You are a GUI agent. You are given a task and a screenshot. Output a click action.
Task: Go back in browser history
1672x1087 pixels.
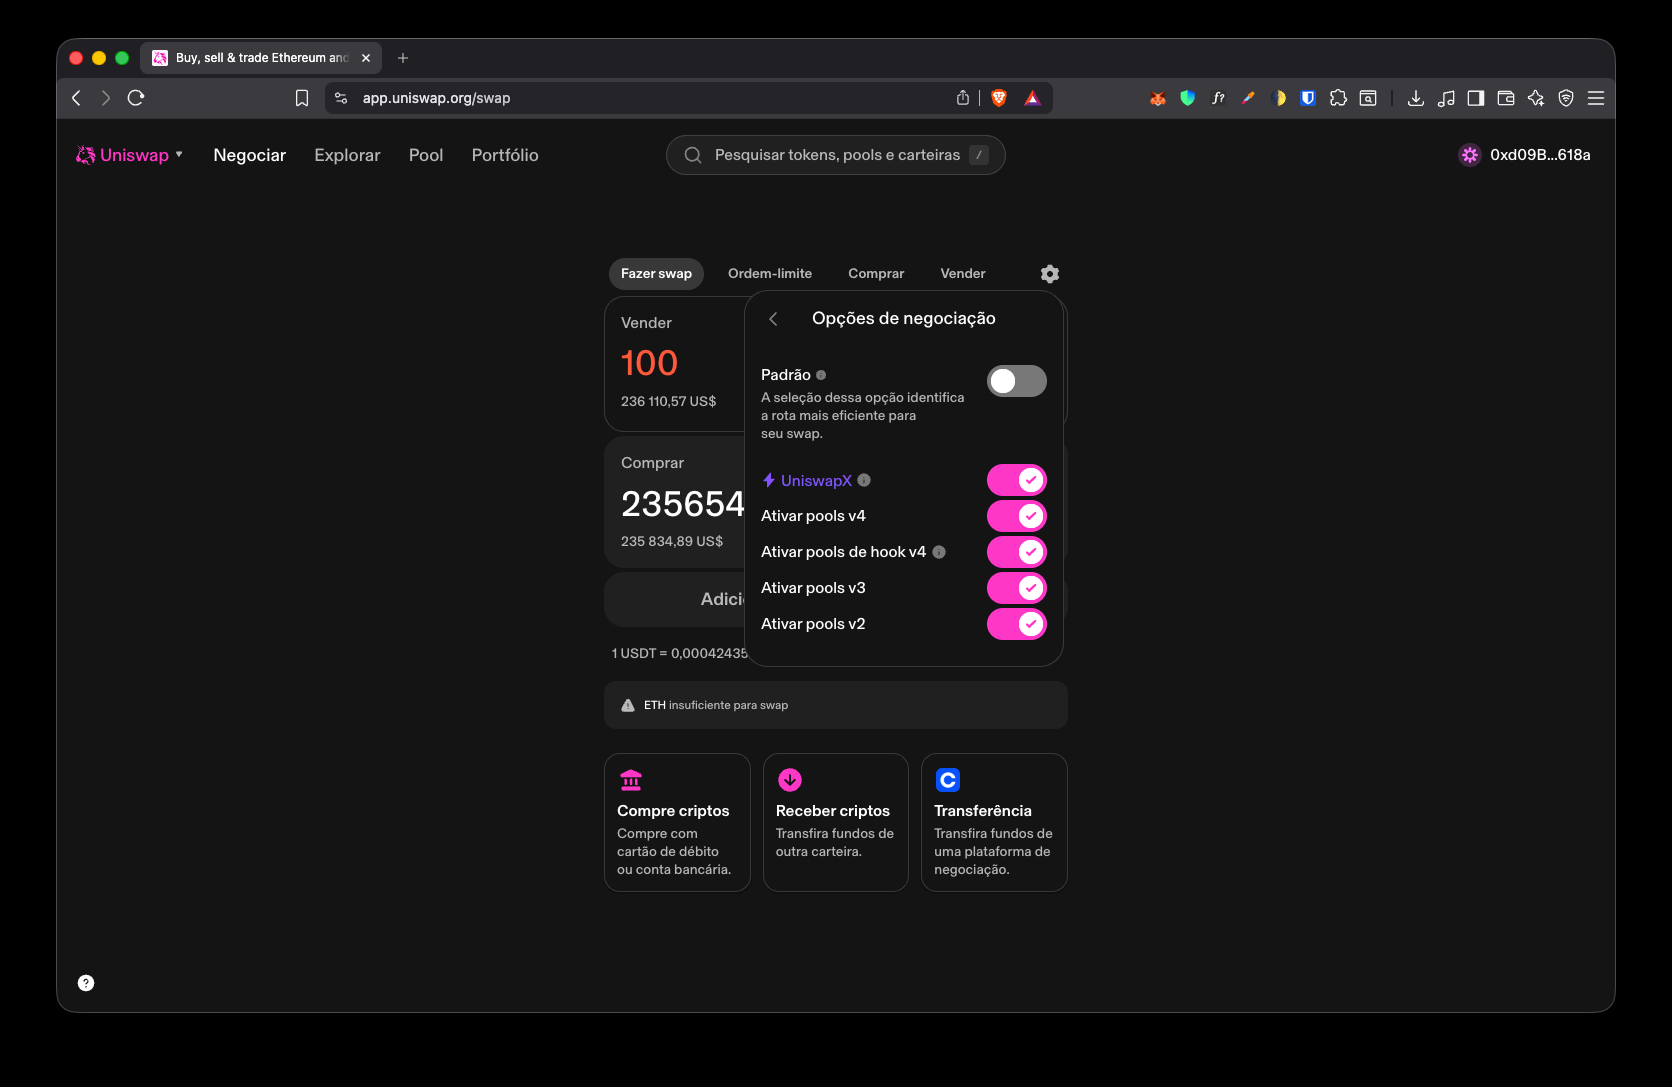click(77, 98)
